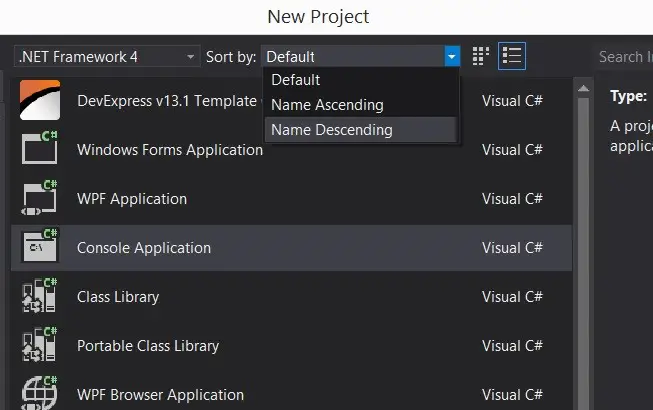Click Visual C# label beside Class Library
Image resolution: width=653 pixels, height=410 pixels.
click(512, 297)
